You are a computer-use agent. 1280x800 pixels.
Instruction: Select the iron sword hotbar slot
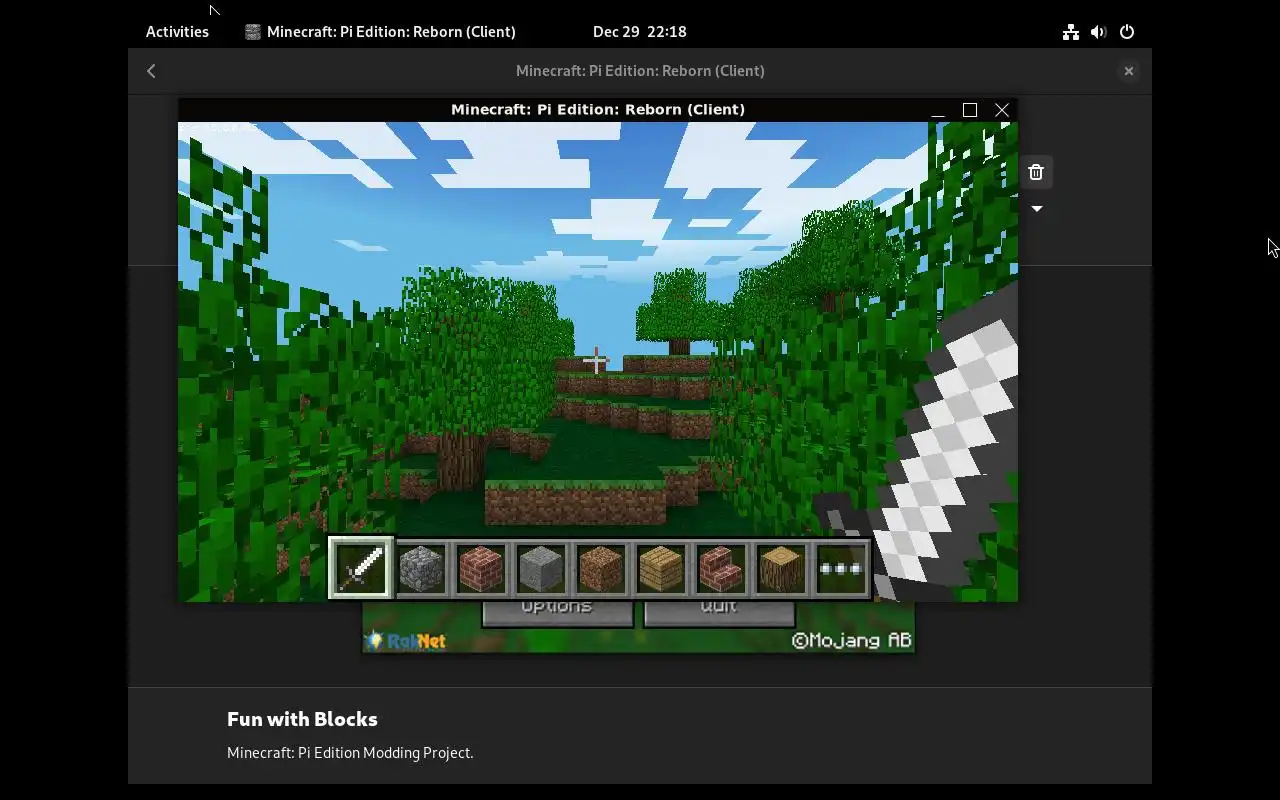click(x=361, y=568)
